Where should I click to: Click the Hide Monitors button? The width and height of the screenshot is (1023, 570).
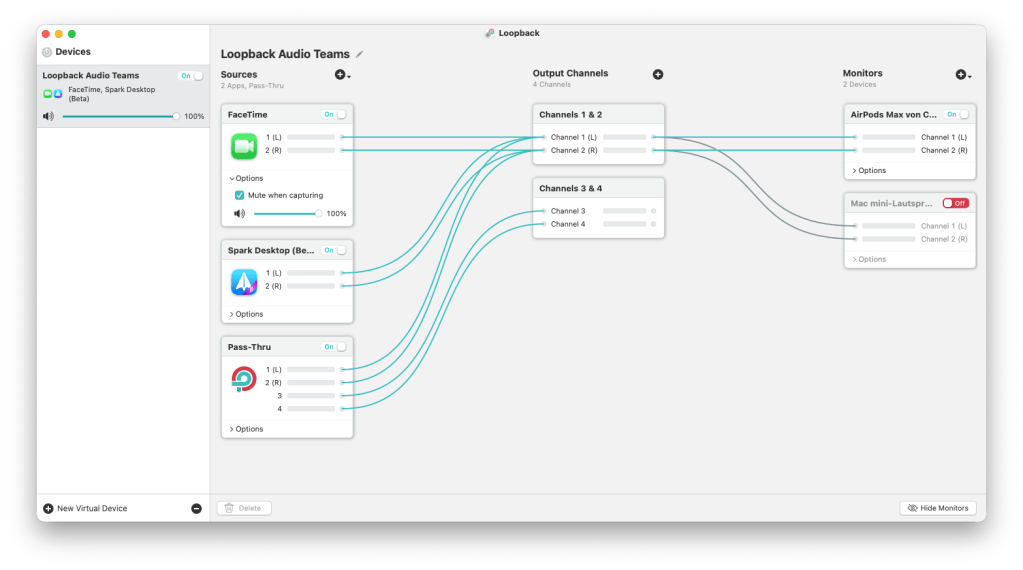937,508
